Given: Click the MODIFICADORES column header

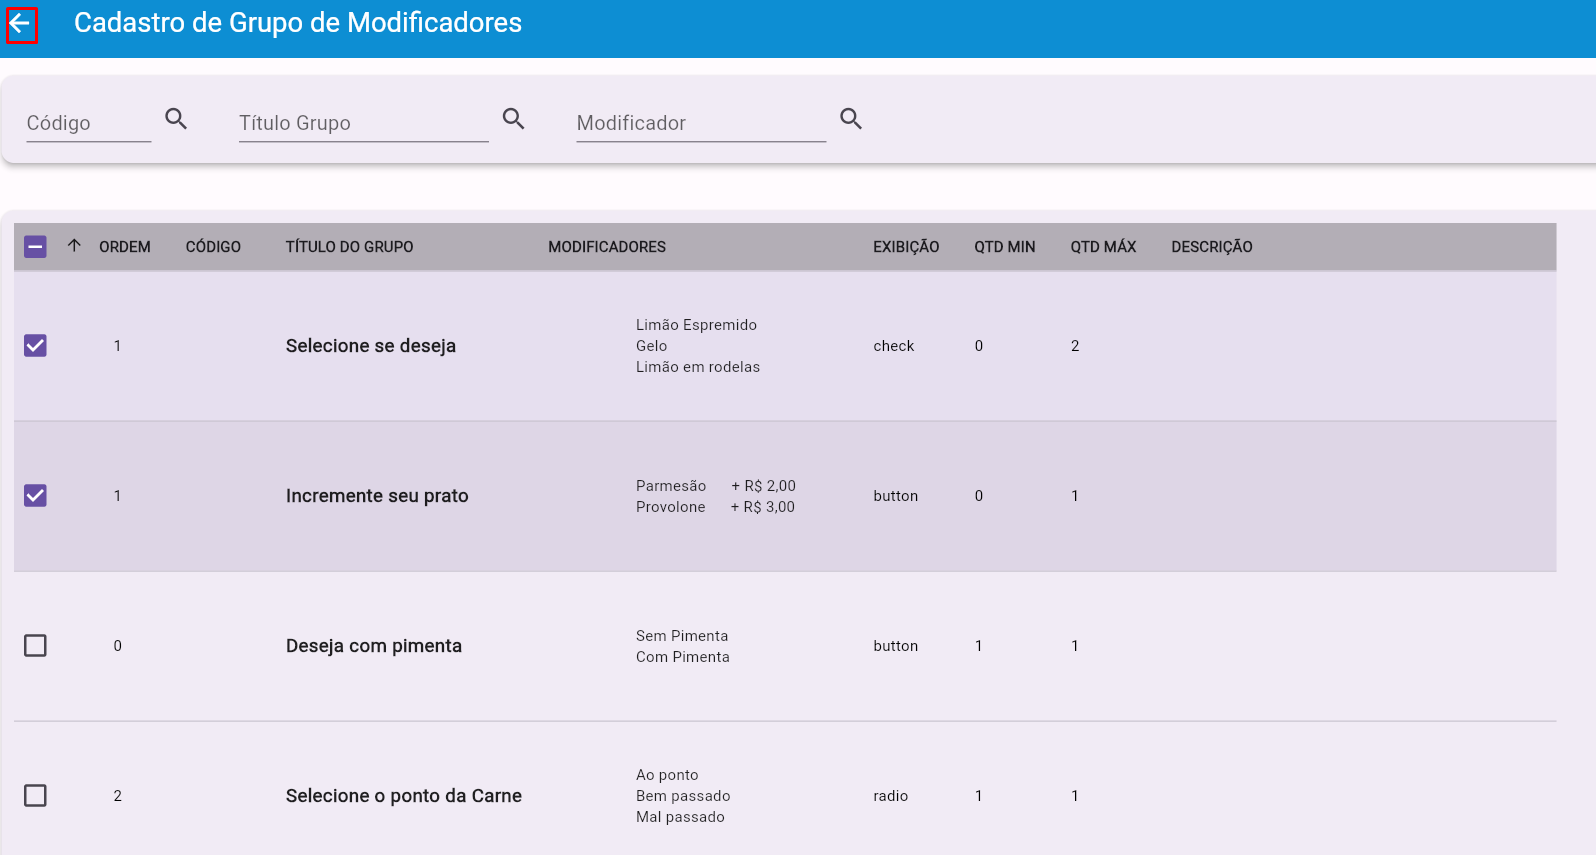Looking at the screenshot, I should (606, 247).
